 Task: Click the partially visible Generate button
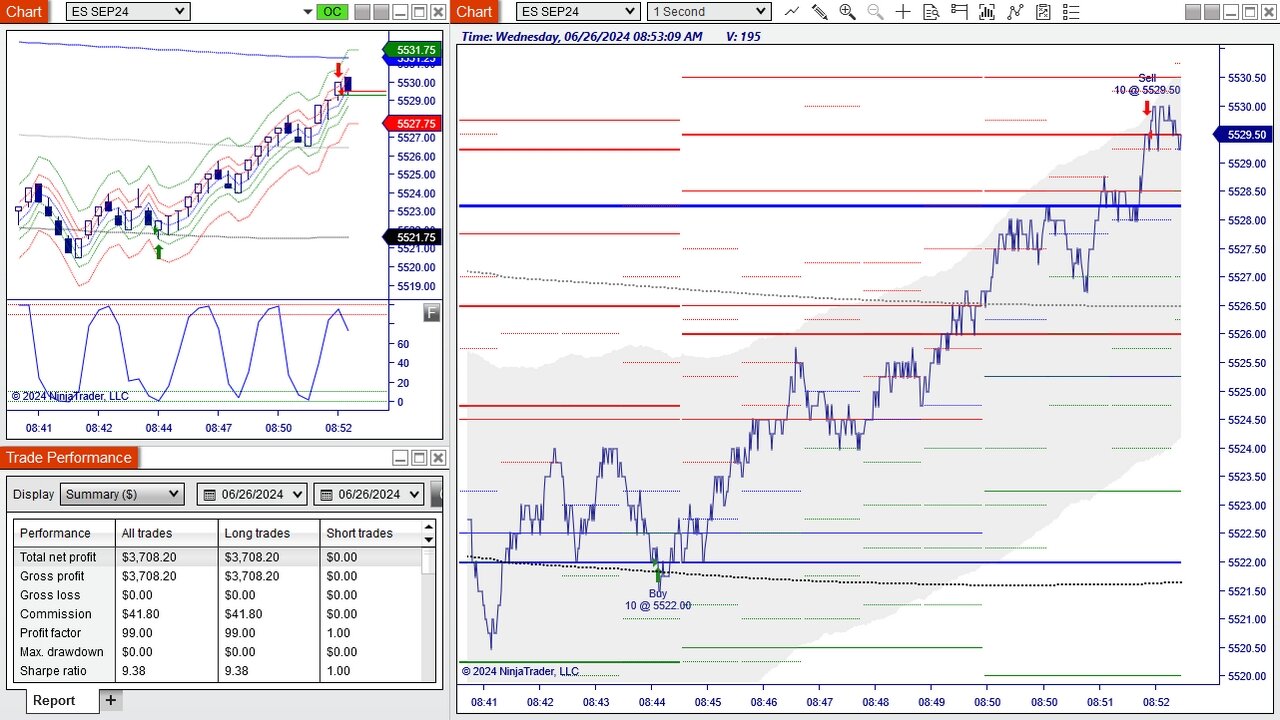click(x=436, y=494)
